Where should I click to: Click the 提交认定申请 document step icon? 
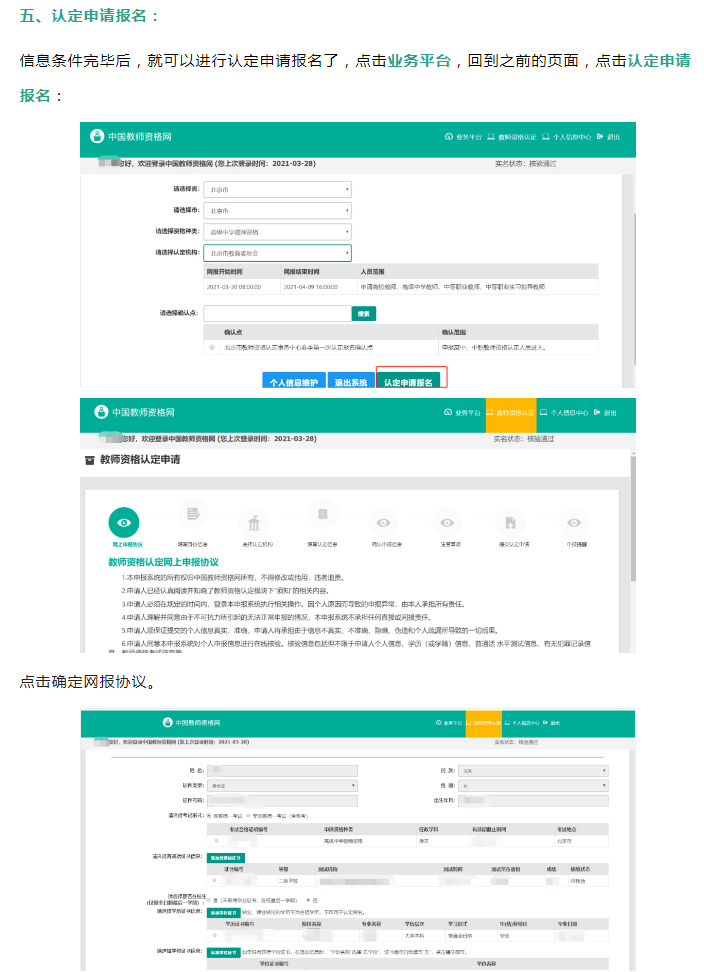coord(511,523)
